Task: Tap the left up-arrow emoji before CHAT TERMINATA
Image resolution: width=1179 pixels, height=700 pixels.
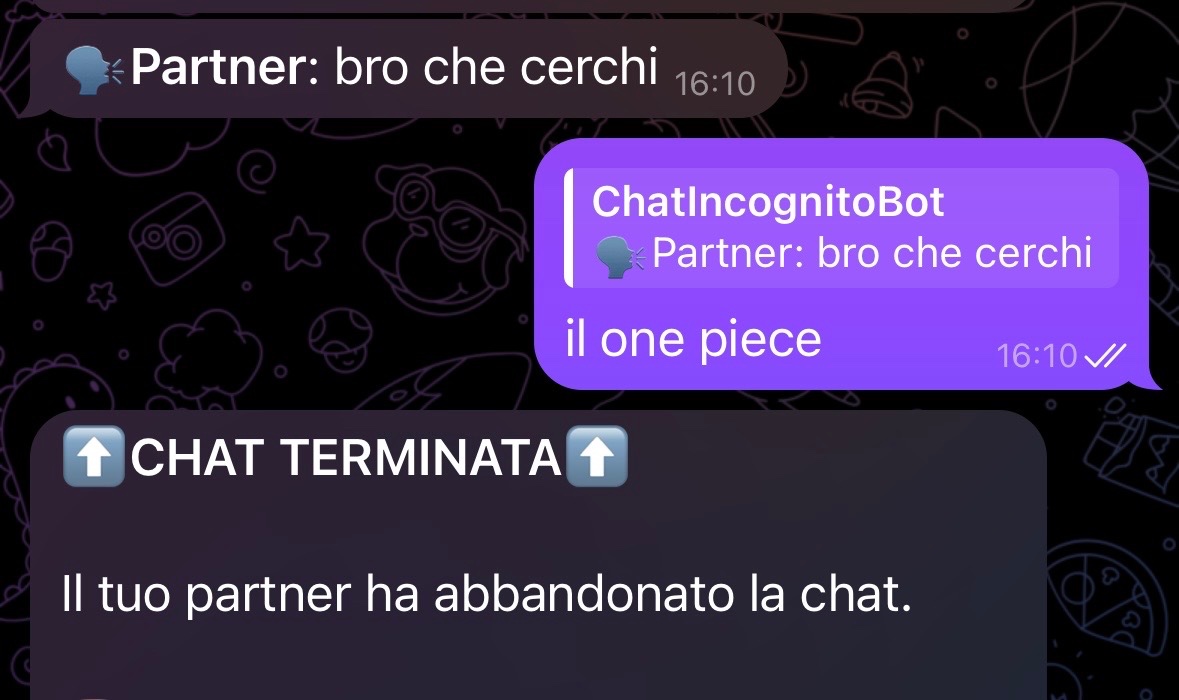Action: (x=93, y=457)
